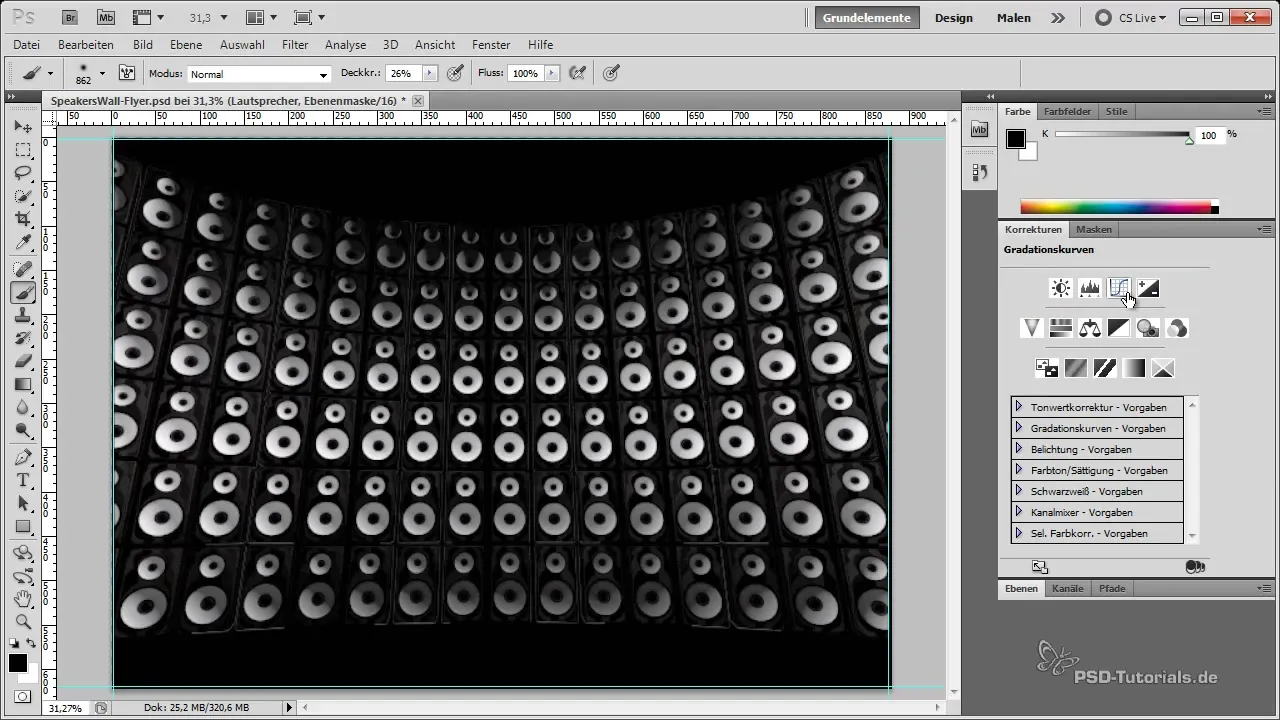Add a Levels adjustment layer
The width and height of the screenshot is (1280, 720).
[1090, 289]
